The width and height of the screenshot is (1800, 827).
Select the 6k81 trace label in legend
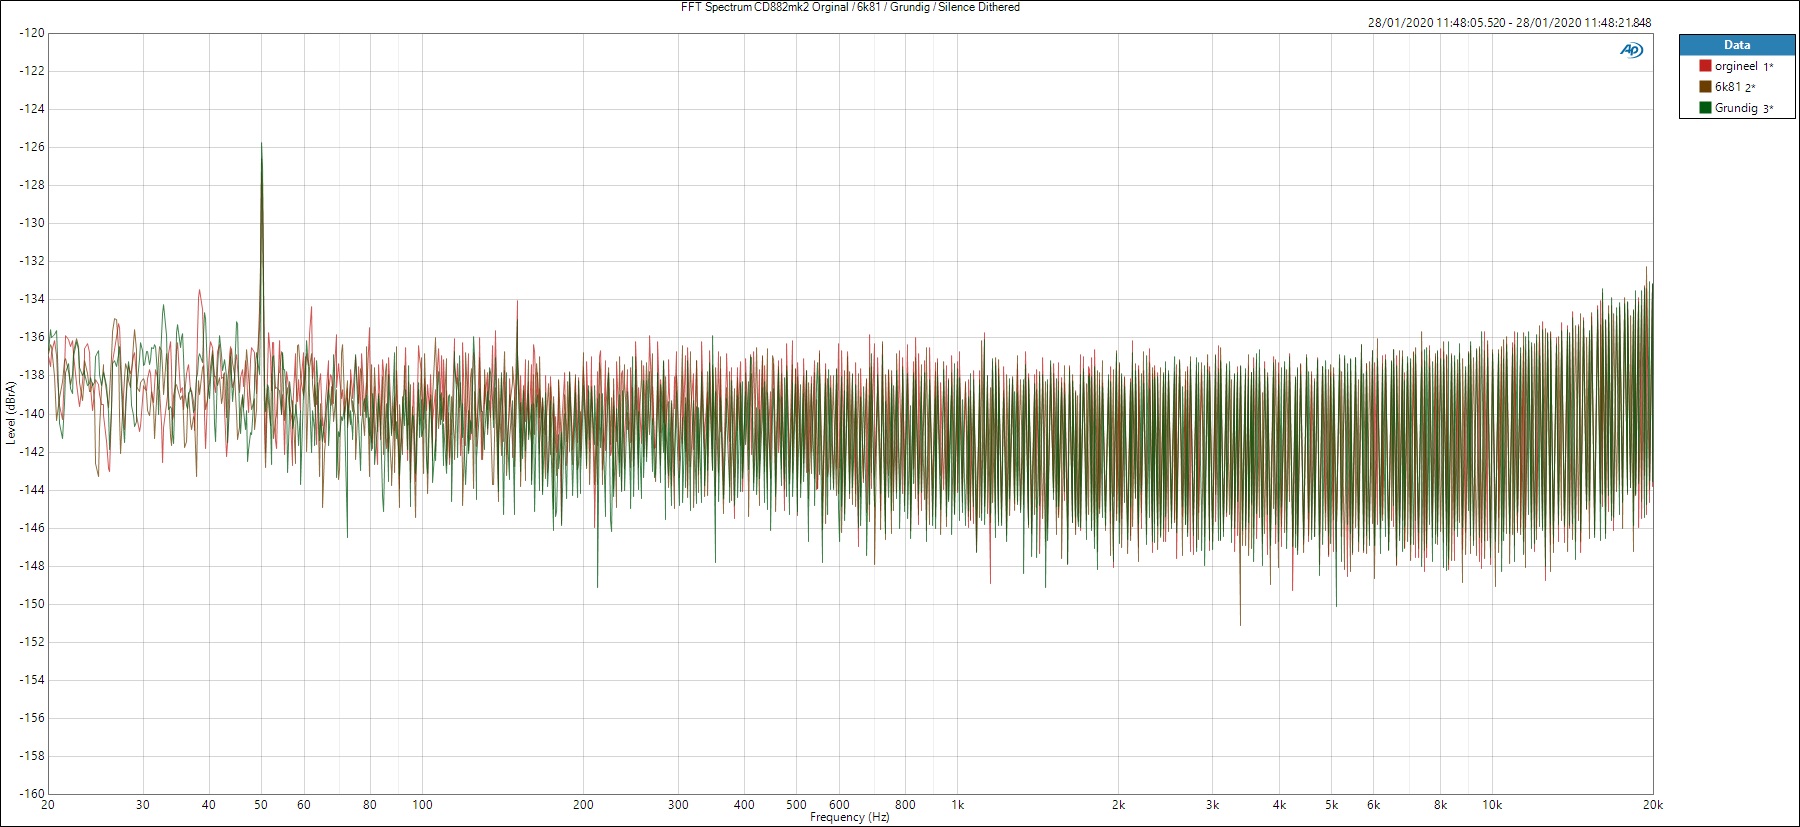pyautogui.click(x=1728, y=87)
